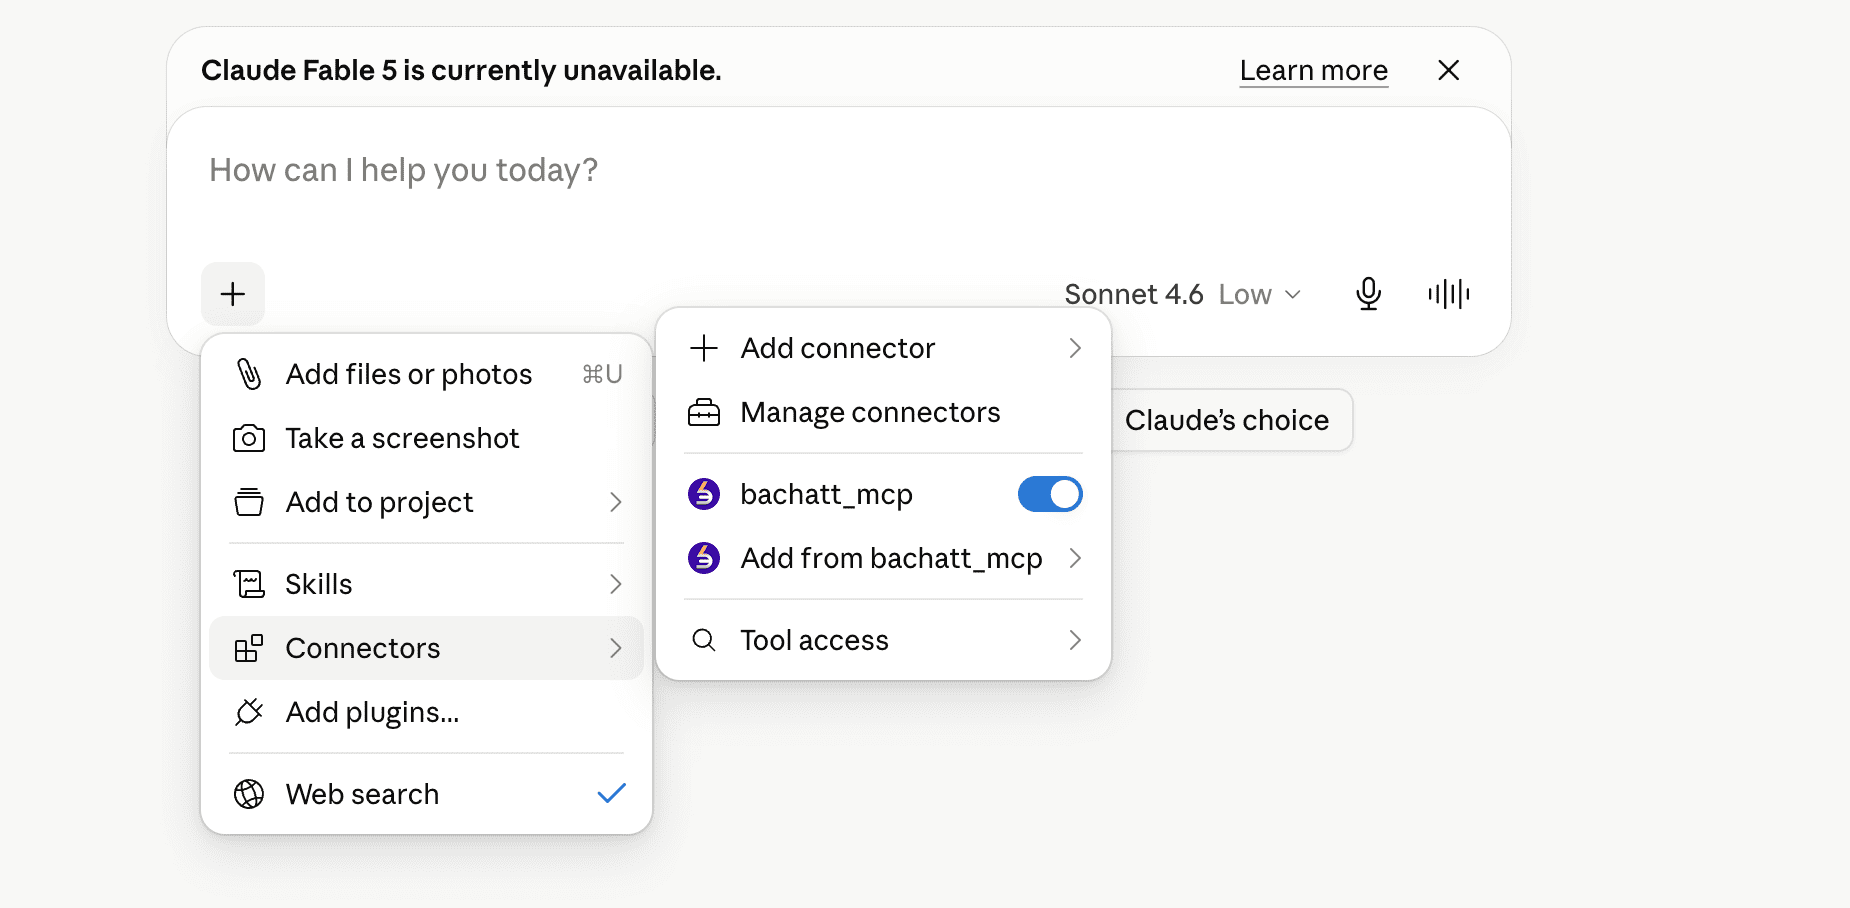The width and height of the screenshot is (1850, 908).
Task: Click the globe icon for Web search
Action: pyautogui.click(x=249, y=794)
